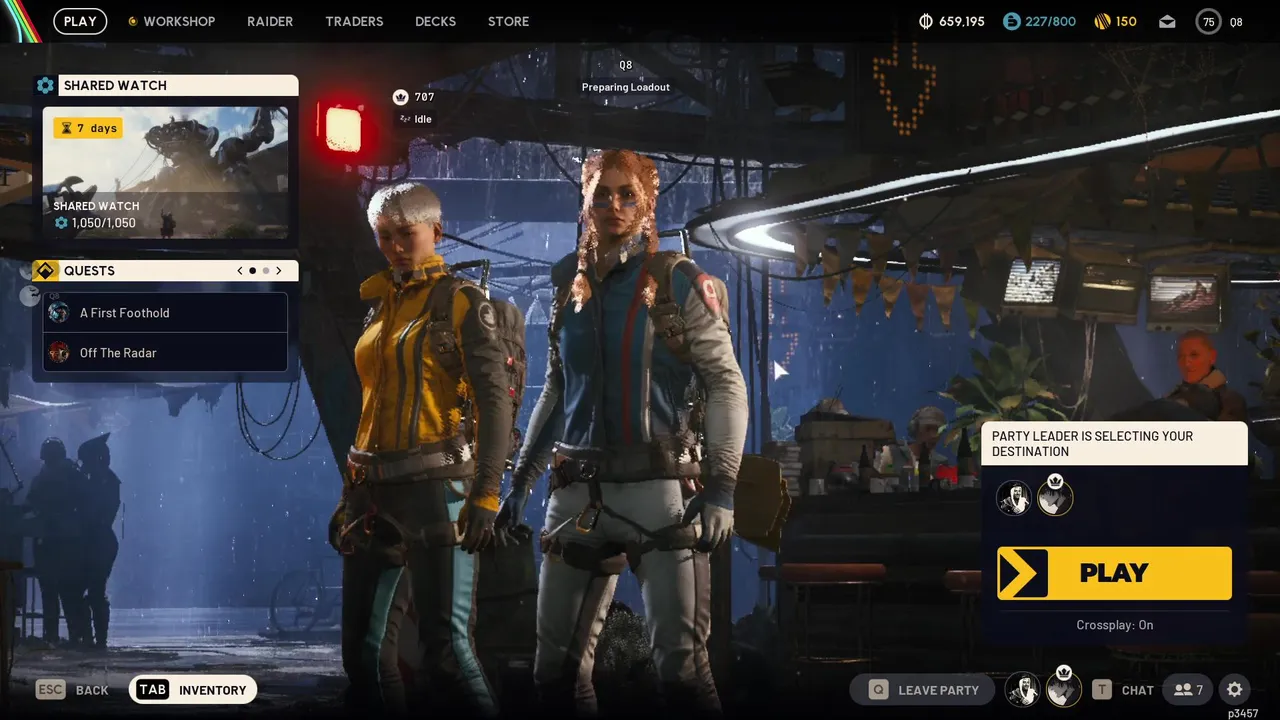Click the coin currency icon beside 659.195

pos(926,21)
